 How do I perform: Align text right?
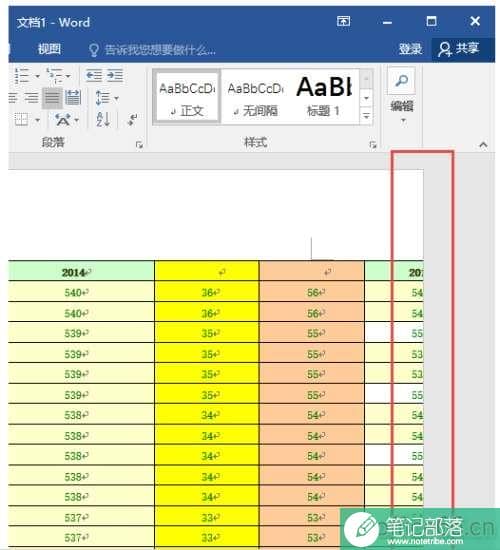[32, 98]
